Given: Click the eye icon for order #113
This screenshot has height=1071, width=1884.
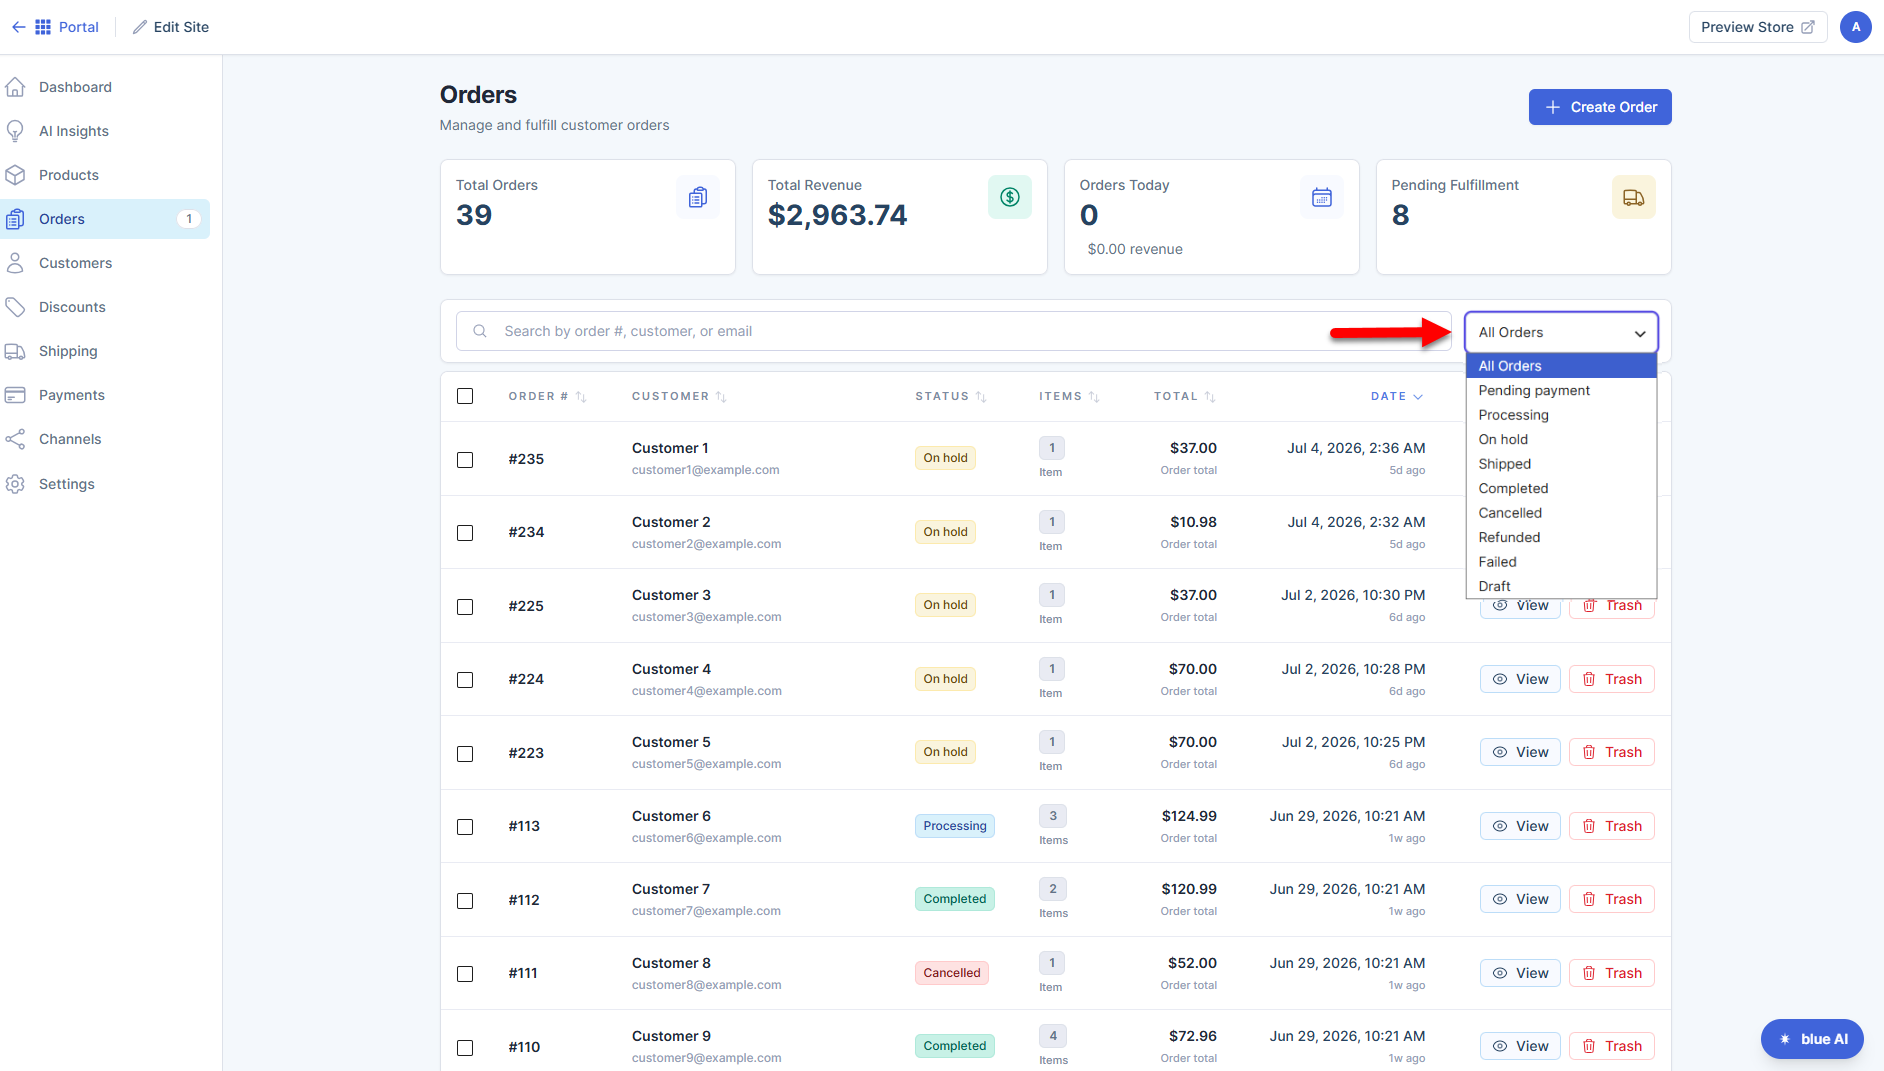Looking at the screenshot, I should pos(1500,826).
